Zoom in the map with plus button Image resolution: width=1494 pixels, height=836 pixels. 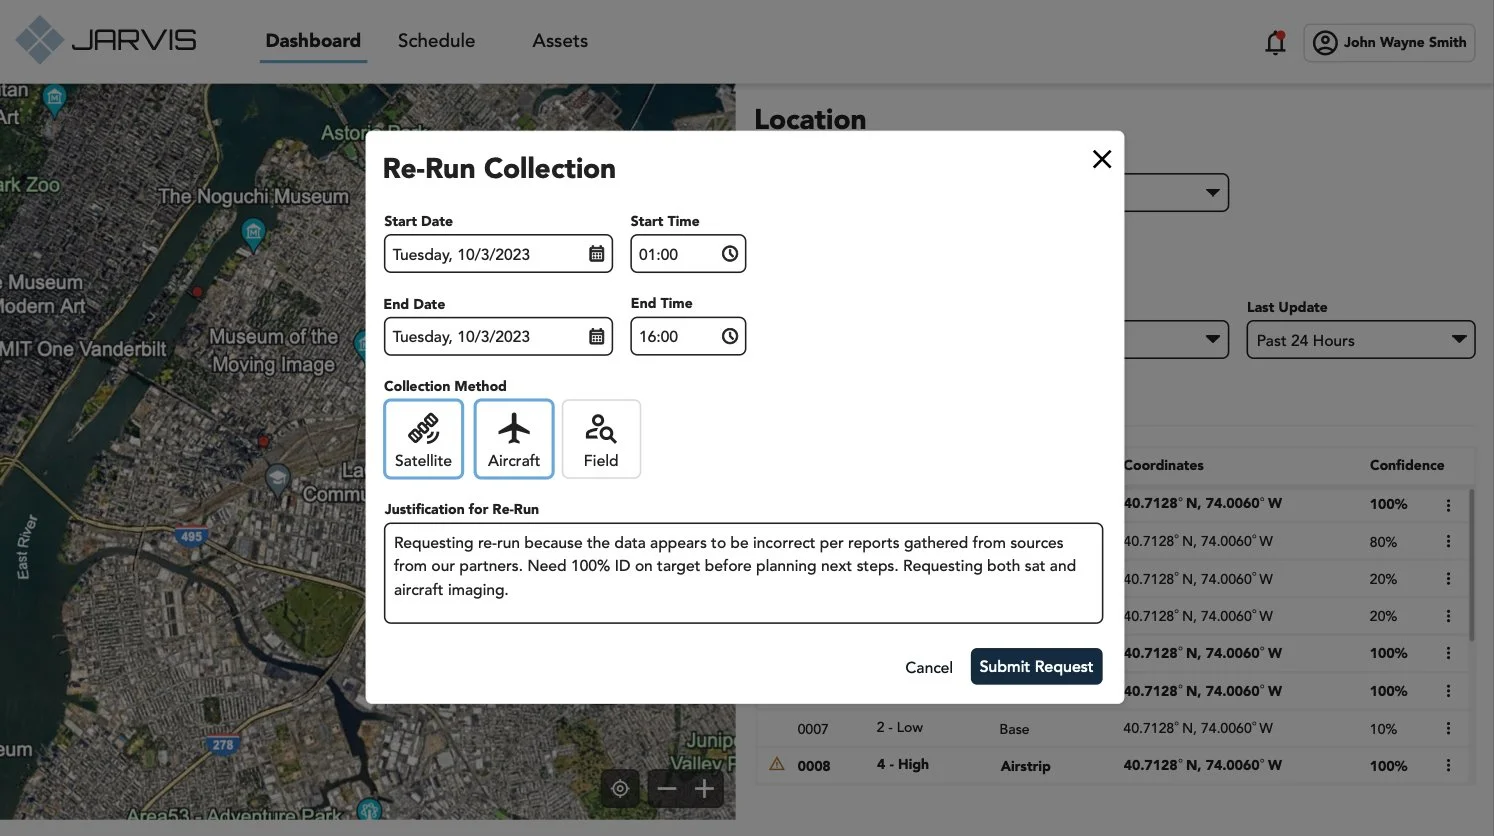[704, 789]
